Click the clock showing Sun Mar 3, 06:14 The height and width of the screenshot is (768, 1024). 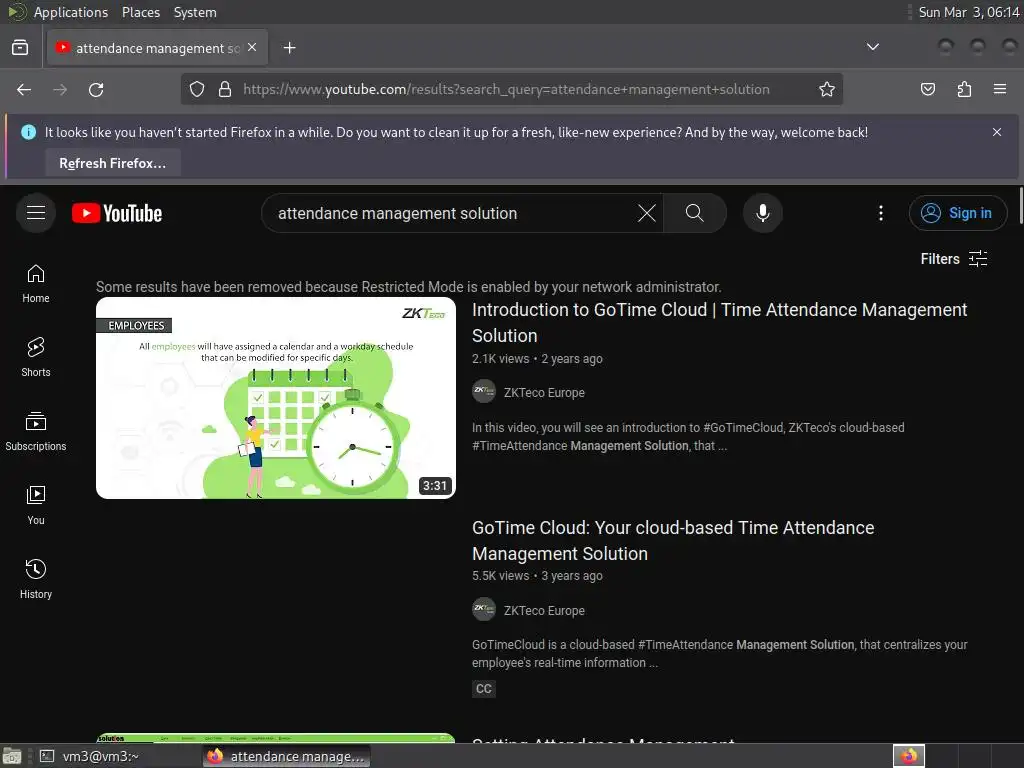(x=968, y=12)
